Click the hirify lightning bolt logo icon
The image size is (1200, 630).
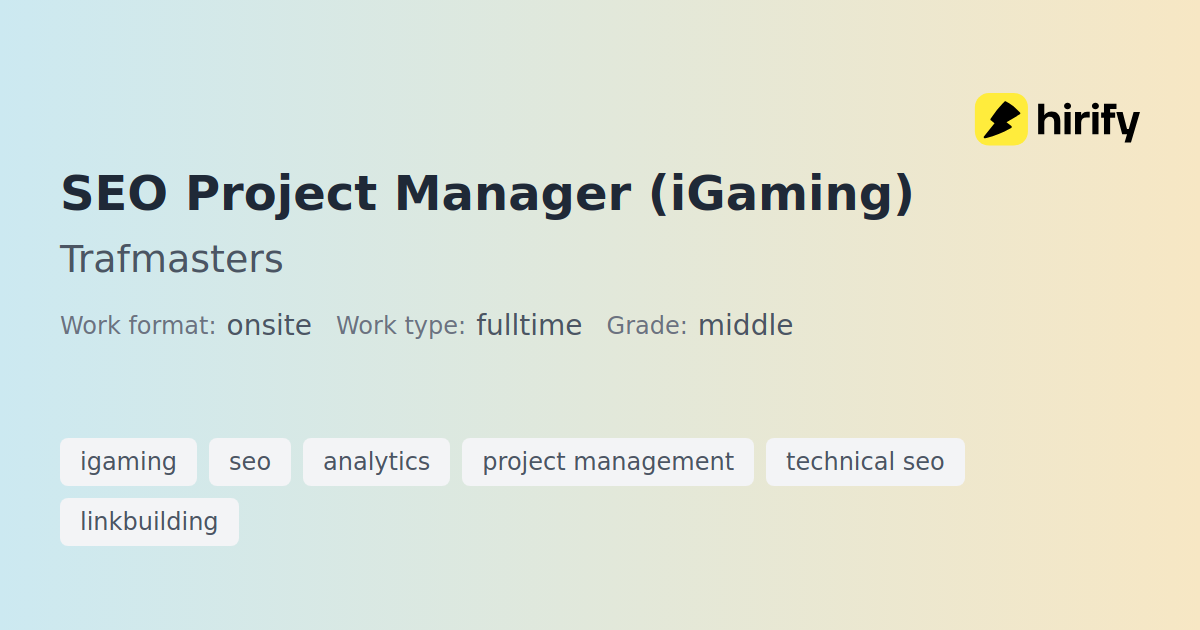tap(1001, 120)
